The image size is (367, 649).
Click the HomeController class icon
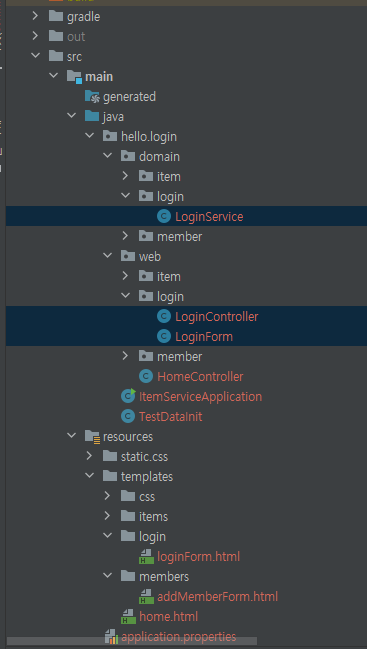click(x=146, y=376)
